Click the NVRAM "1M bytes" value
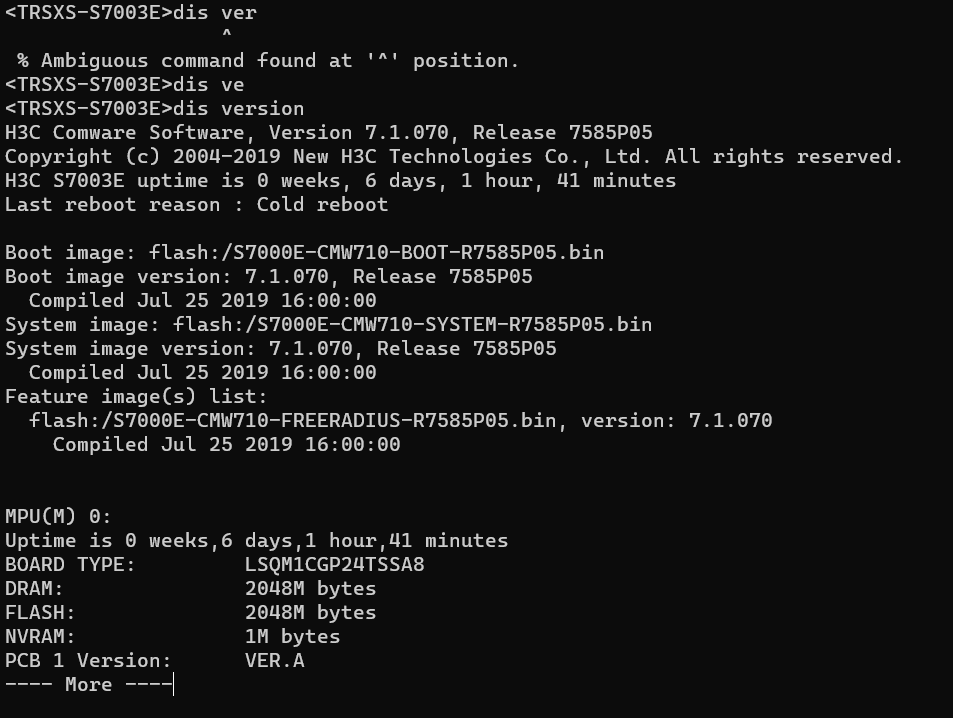Screen dimensions: 953x718 [292, 636]
